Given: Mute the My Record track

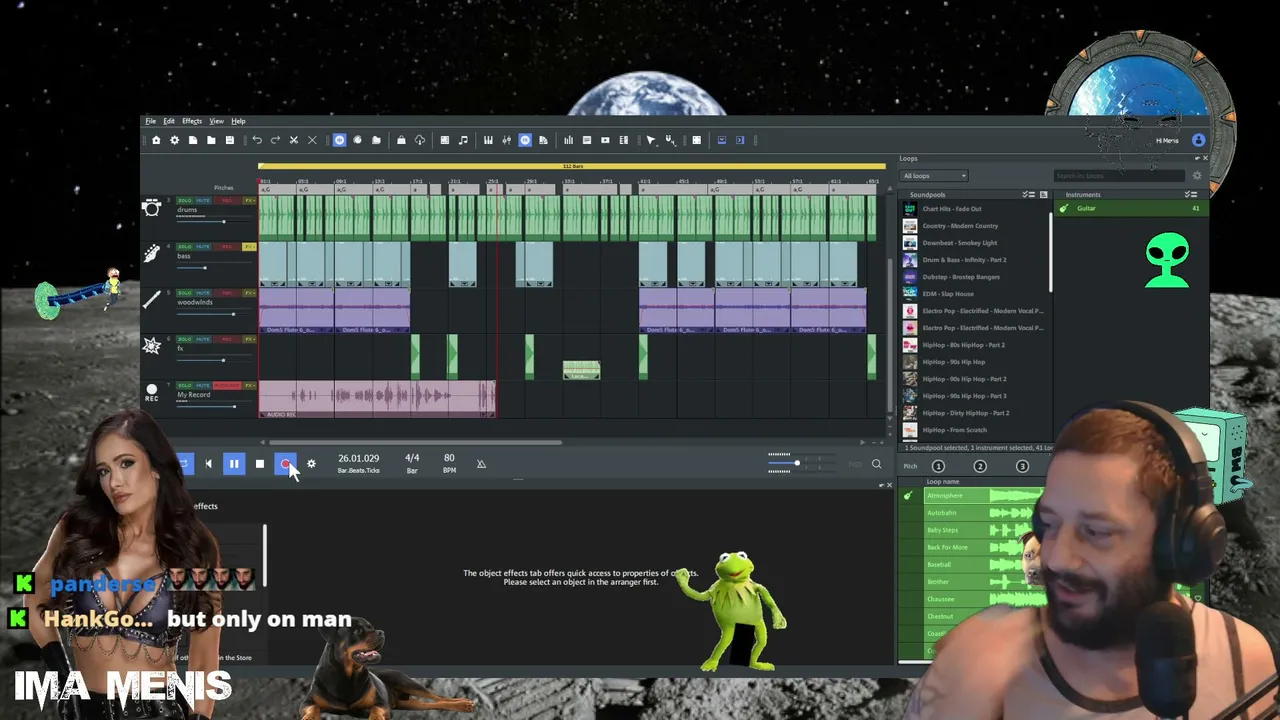Looking at the screenshot, I should click(x=203, y=385).
